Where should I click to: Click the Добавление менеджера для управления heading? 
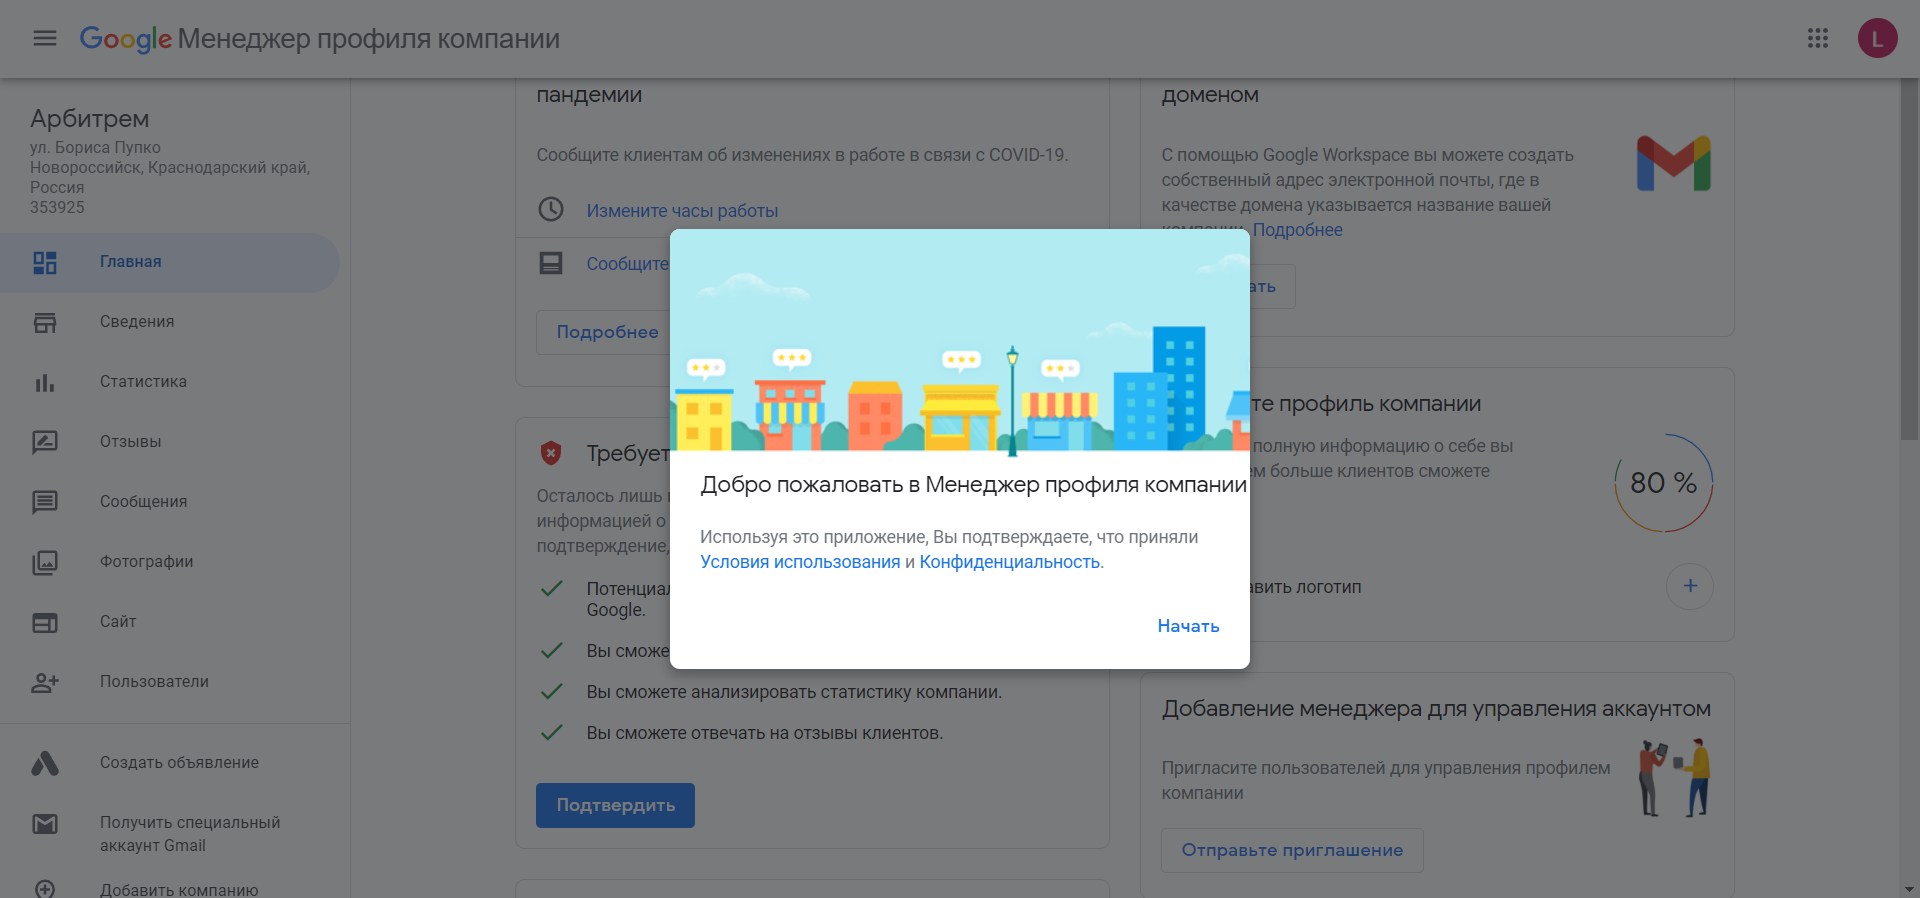coord(1436,709)
